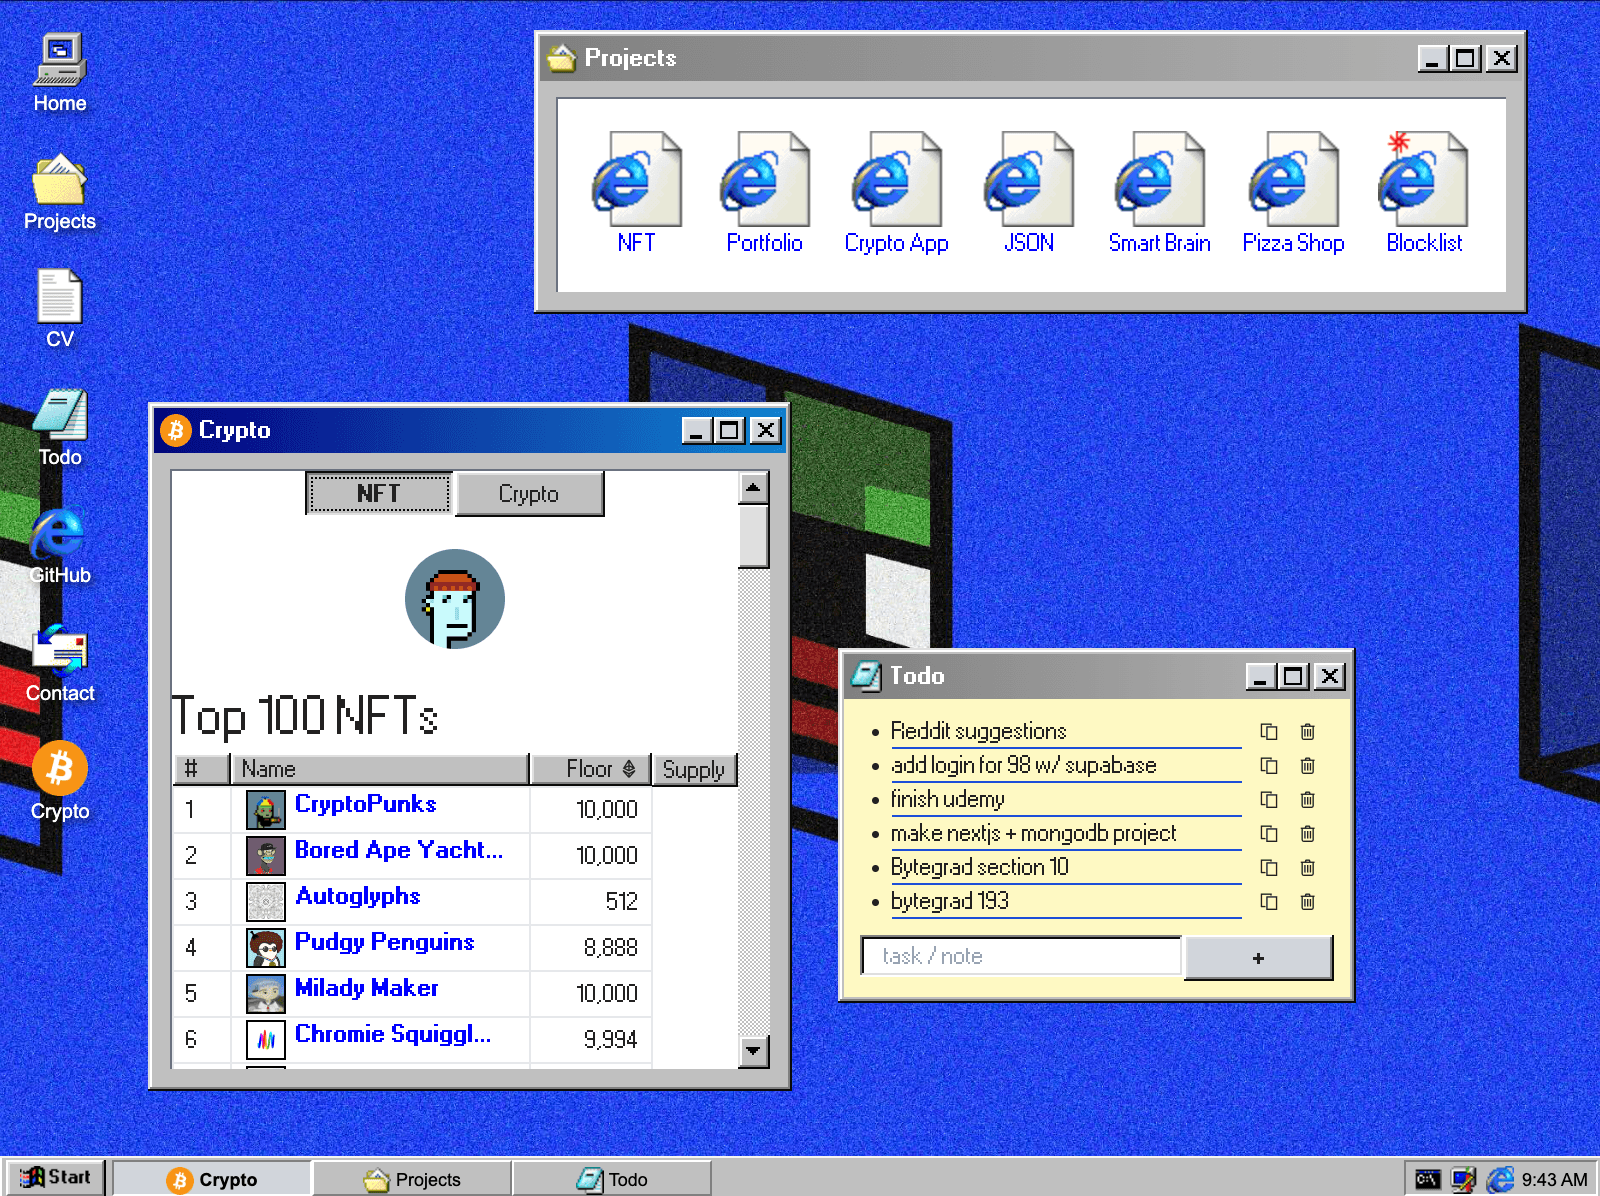Click the scroll down arrow in Crypto window
This screenshot has height=1196, width=1600.
pyautogui.click(x=753, y=1051)
